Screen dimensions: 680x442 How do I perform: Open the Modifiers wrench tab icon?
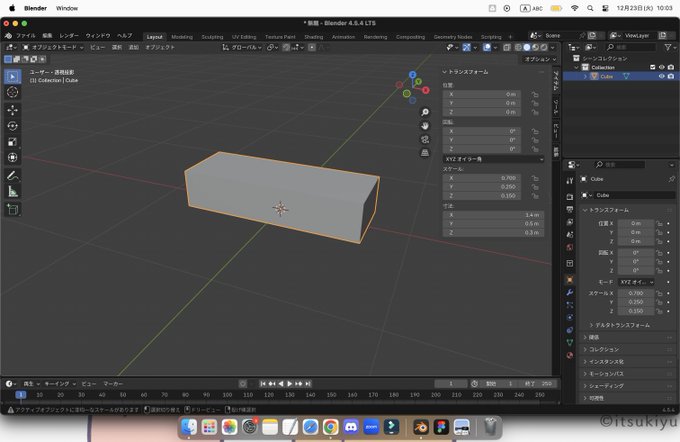570,292
